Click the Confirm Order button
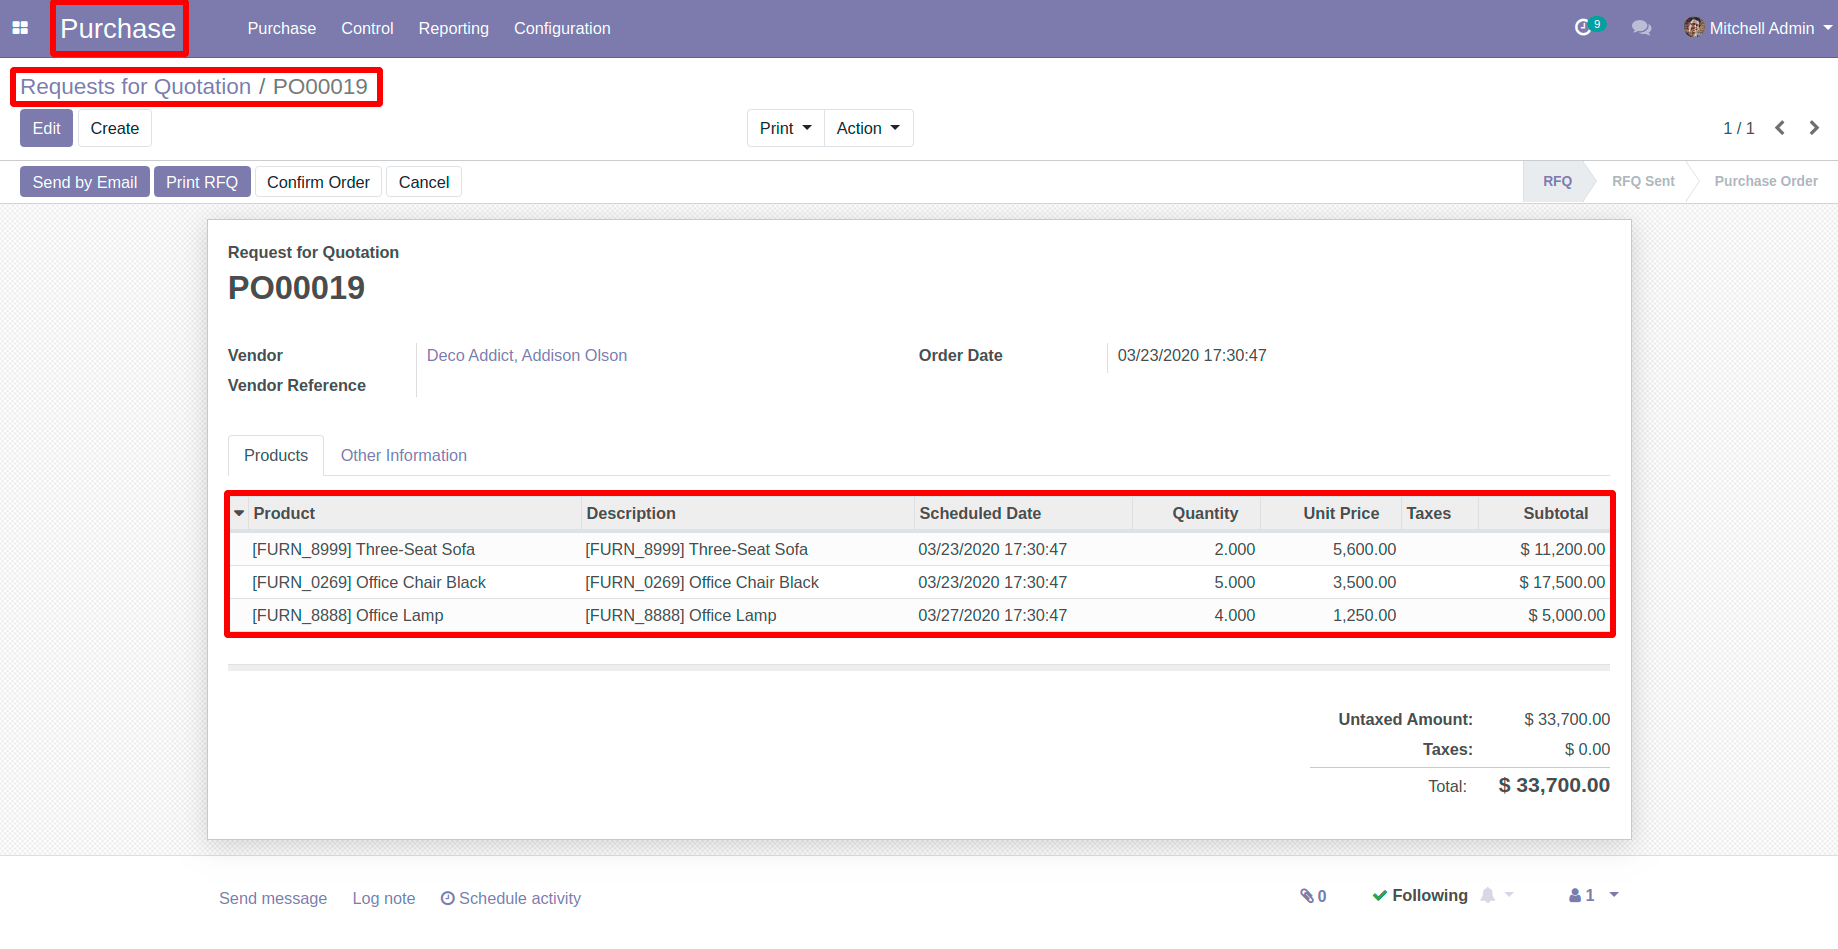 pyautogui.click(x=318, y=182)
